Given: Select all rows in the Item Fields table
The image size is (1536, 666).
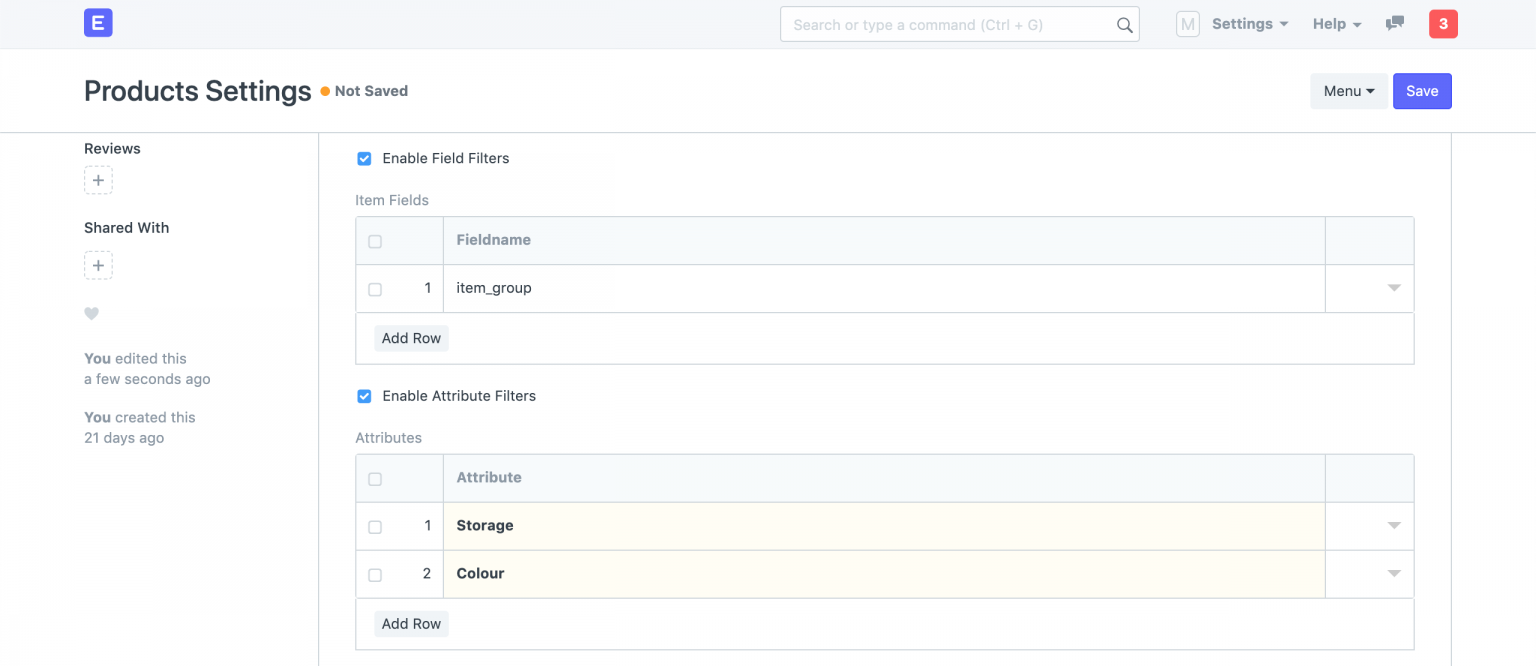Looking at the screenshot, I should 375,241.
